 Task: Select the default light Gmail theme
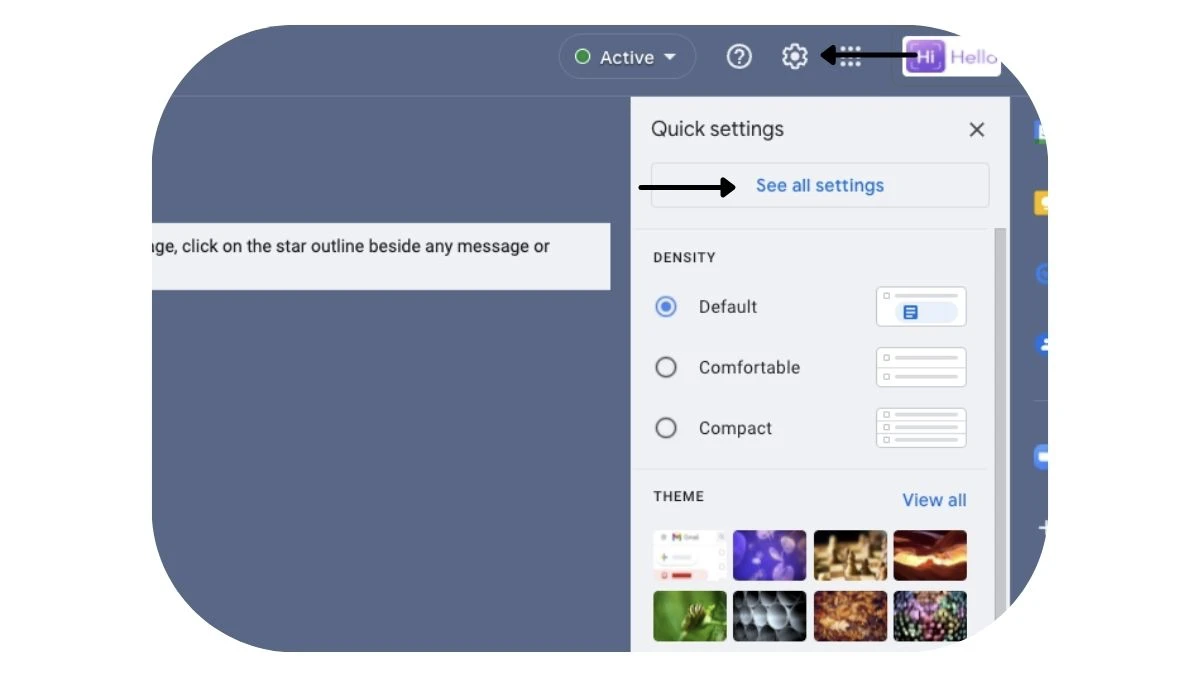pyautogui.click(x=690, y=555)
